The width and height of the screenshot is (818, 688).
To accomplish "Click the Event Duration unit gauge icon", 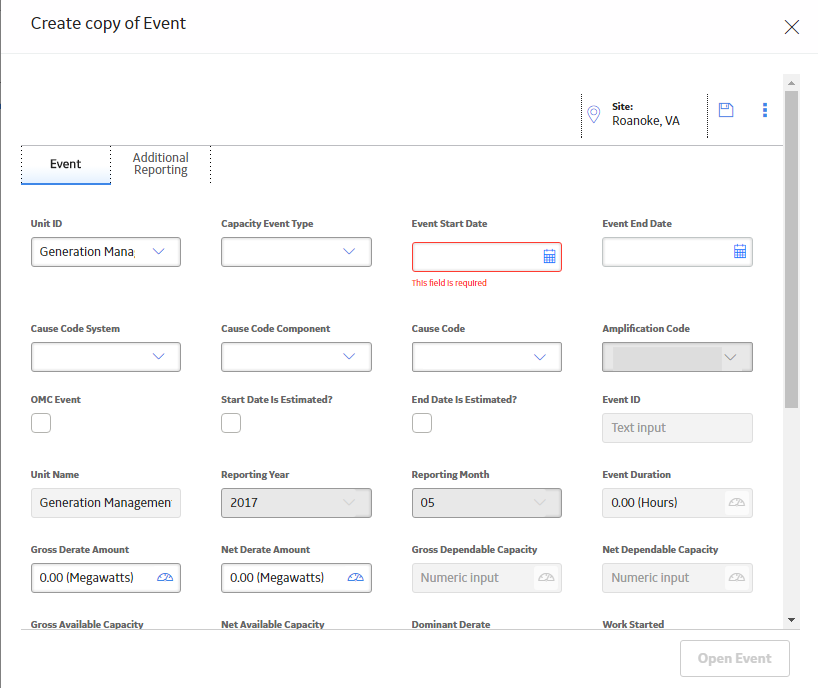I will coord(737,502).
